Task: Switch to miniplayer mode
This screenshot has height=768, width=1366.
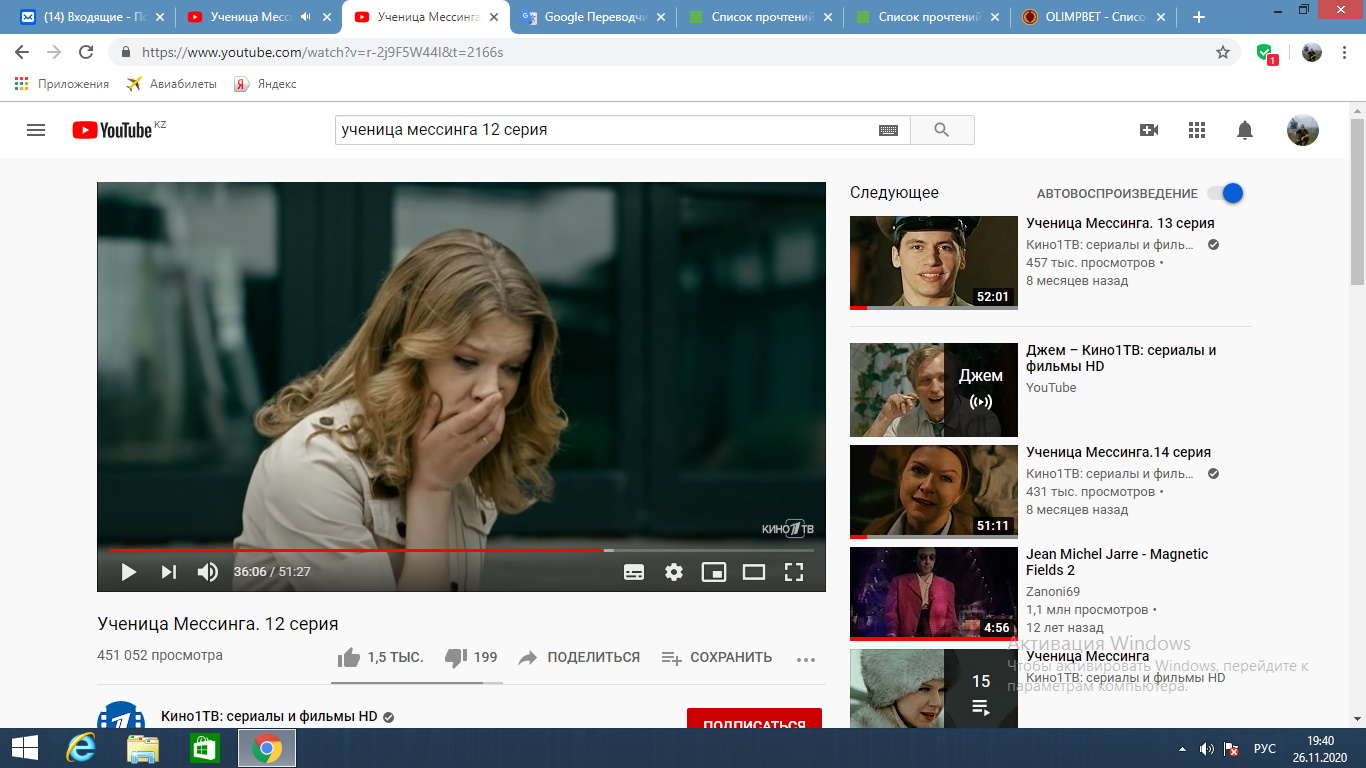Action: pos(713,572)
